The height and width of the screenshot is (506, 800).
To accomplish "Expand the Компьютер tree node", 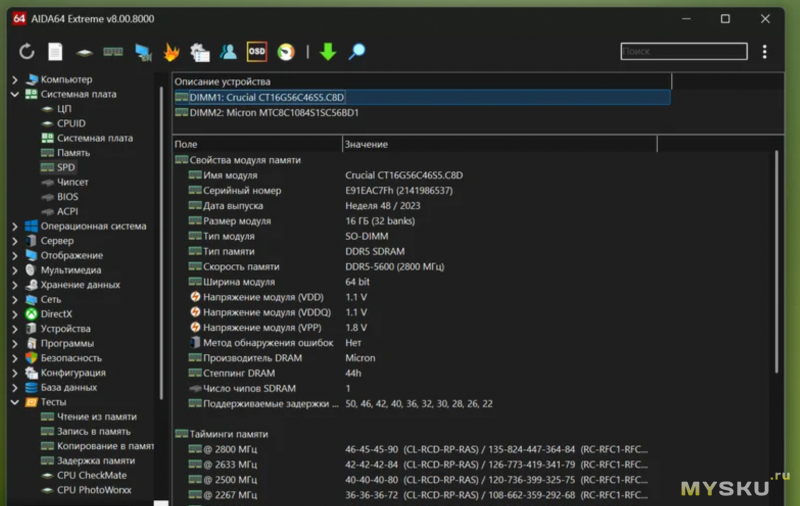I will click(x=15, y=80).
